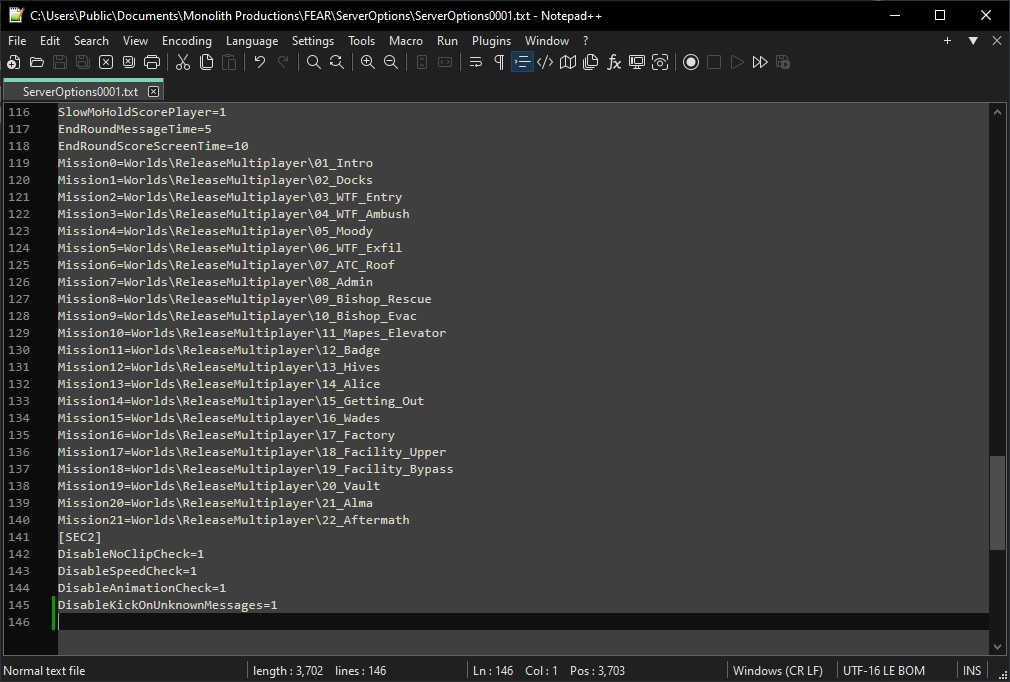This screenshot has width=1010, height=682.
Task: Click the Redo arrow icon
Action: pos(283,62)
